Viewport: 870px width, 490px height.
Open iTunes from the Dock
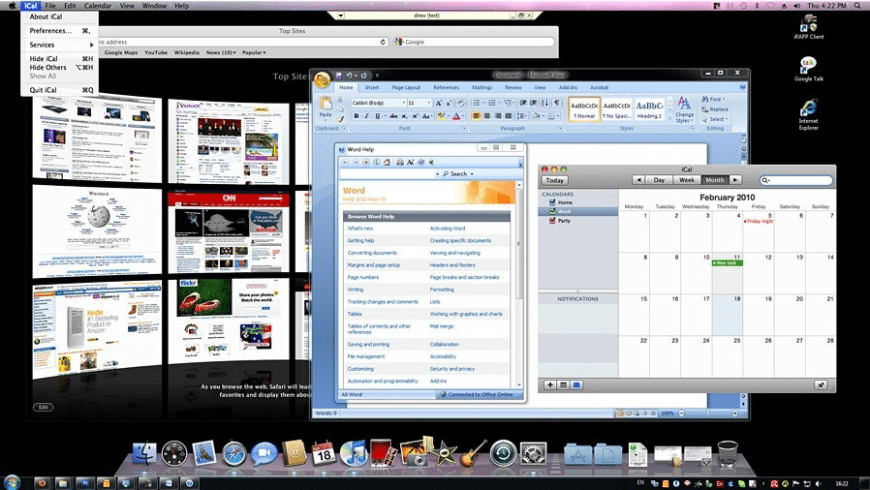(353, 453)
